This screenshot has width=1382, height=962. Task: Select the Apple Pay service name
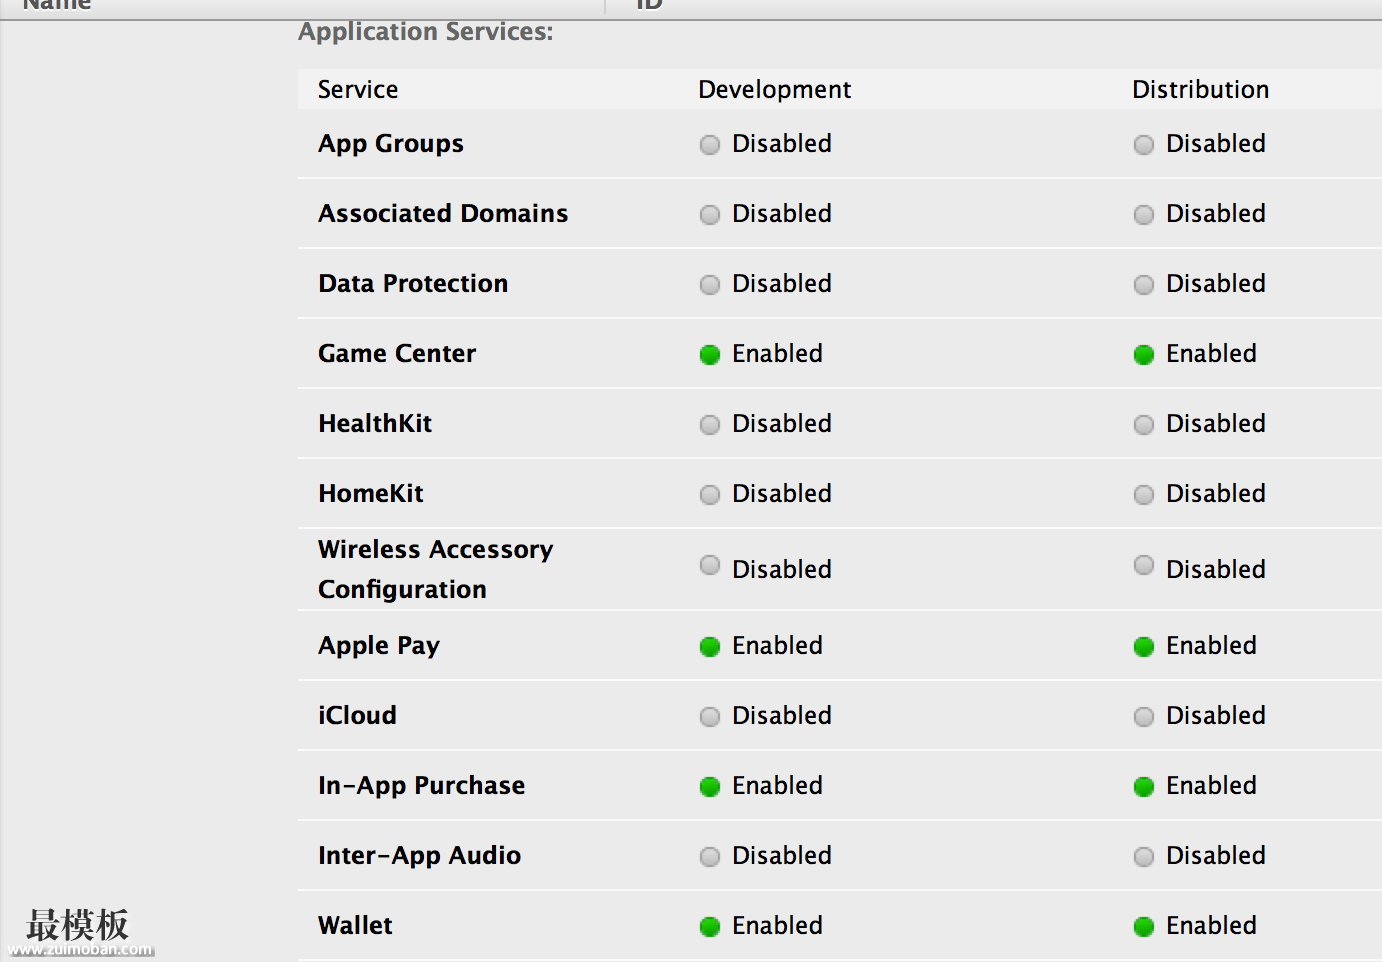pyautogui.click(x=379, y=646)
